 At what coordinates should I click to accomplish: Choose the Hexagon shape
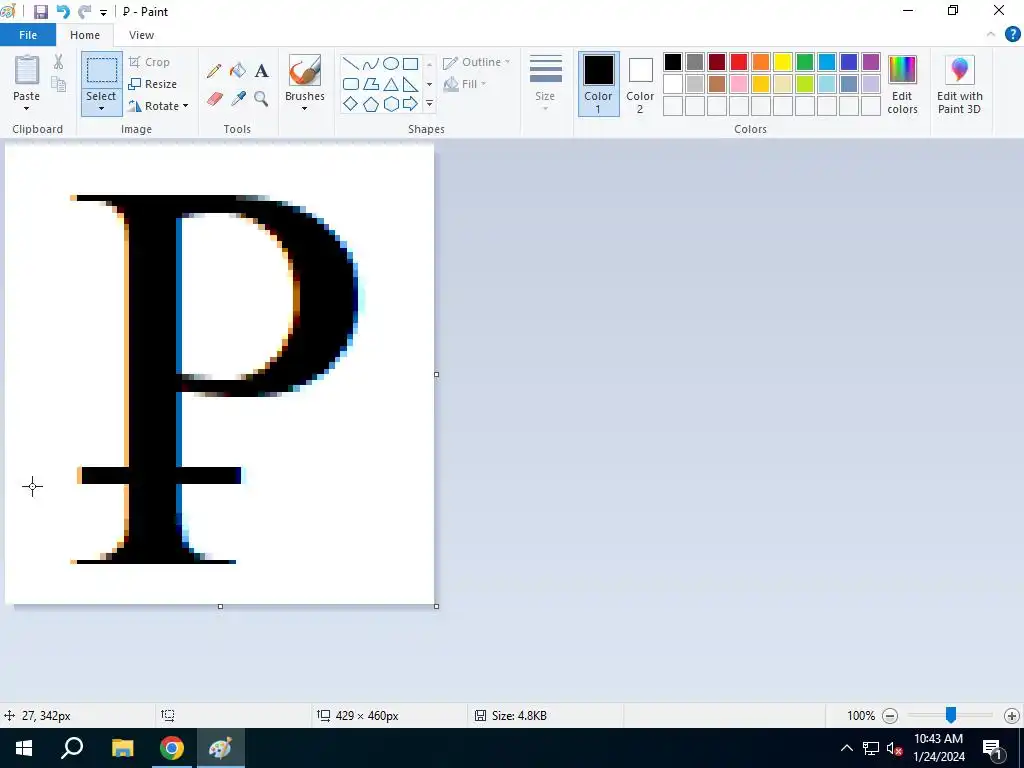click(391, 104)
